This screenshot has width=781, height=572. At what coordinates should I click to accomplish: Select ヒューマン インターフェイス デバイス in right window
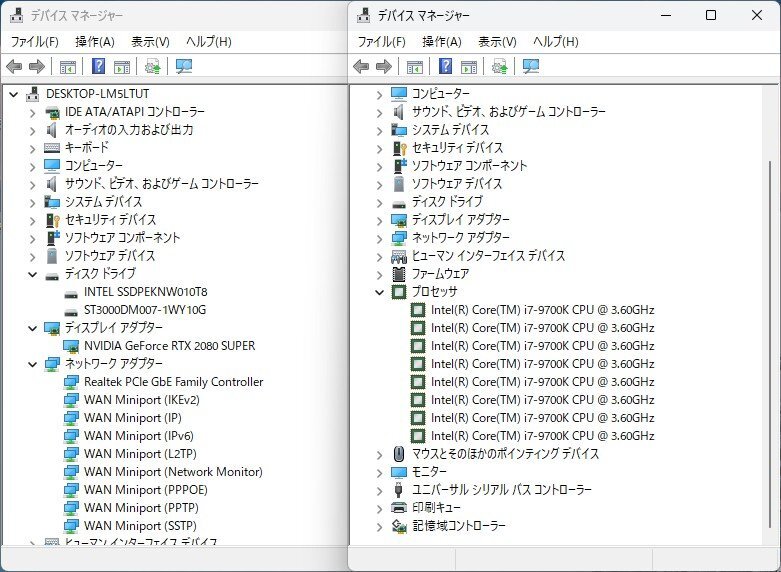488,256
